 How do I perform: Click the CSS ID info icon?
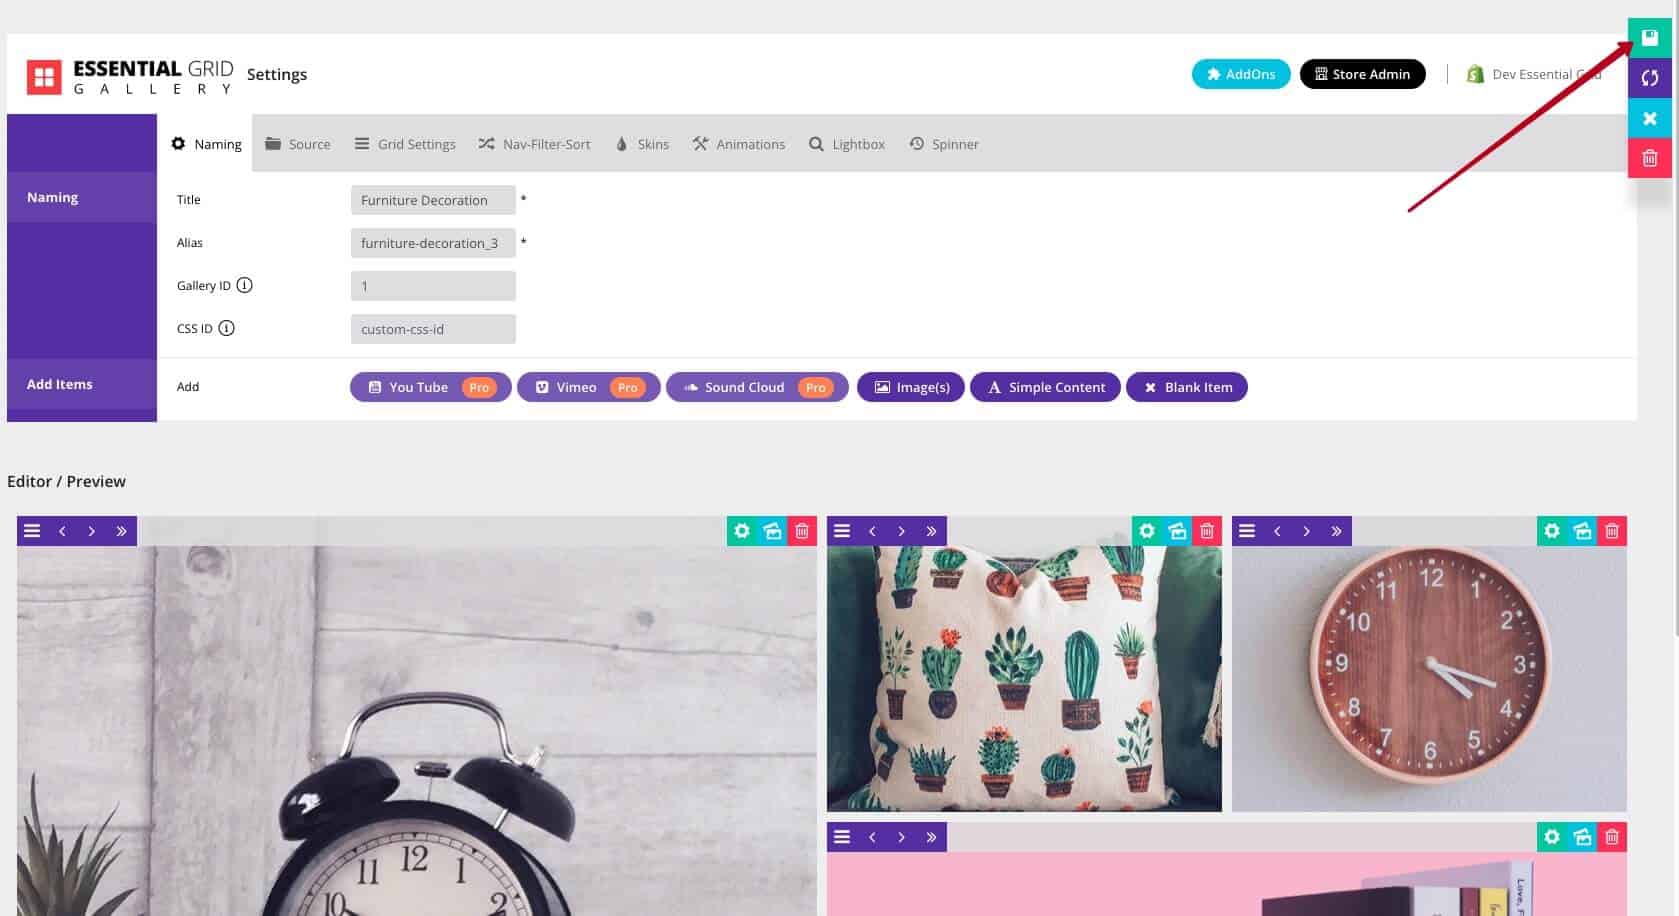226,328
